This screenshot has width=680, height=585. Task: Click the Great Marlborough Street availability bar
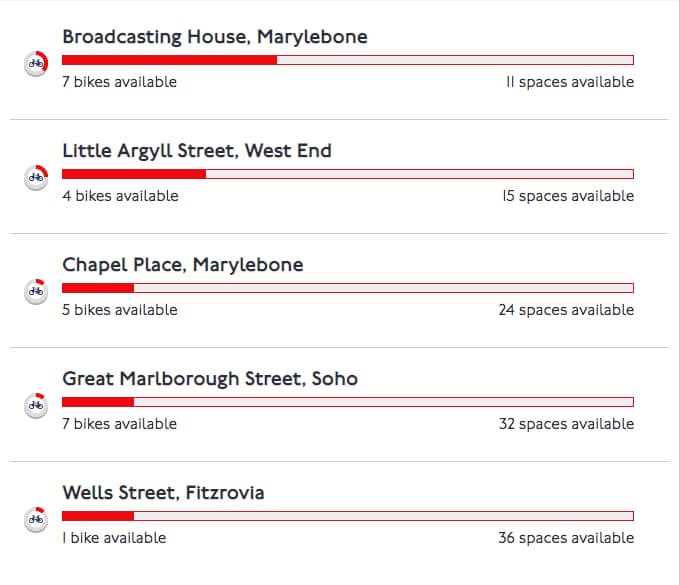347,402
